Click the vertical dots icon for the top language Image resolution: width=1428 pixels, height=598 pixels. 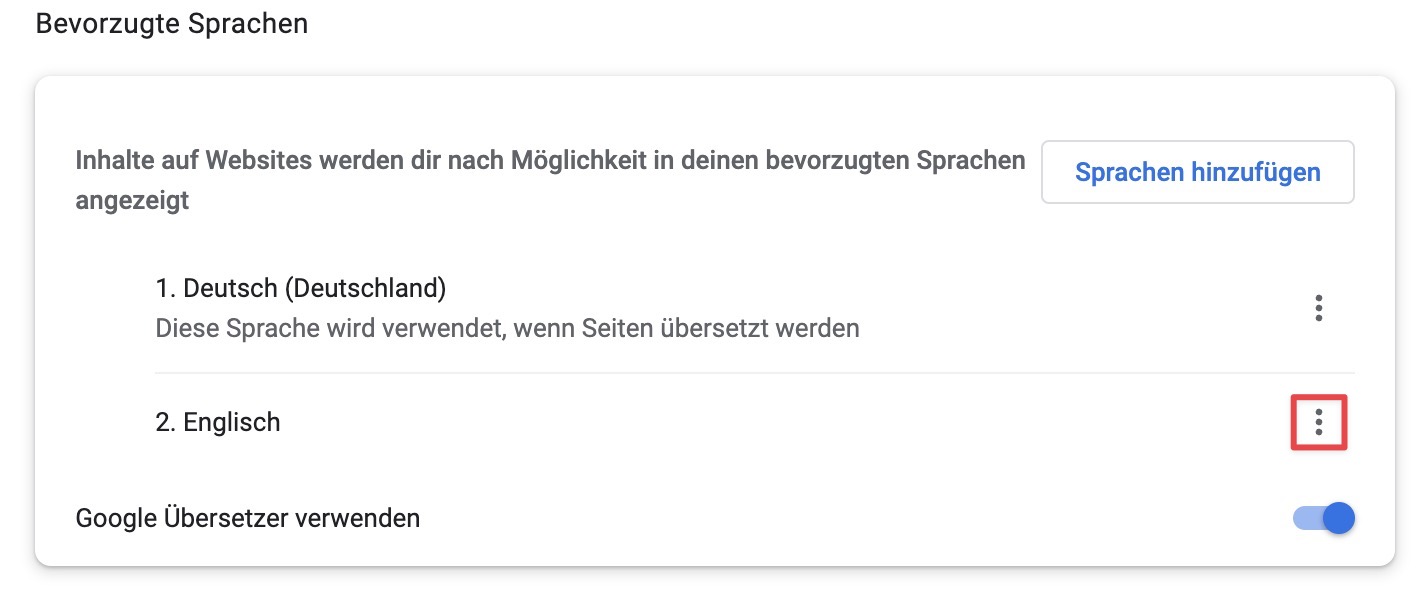click(1318, 309)
